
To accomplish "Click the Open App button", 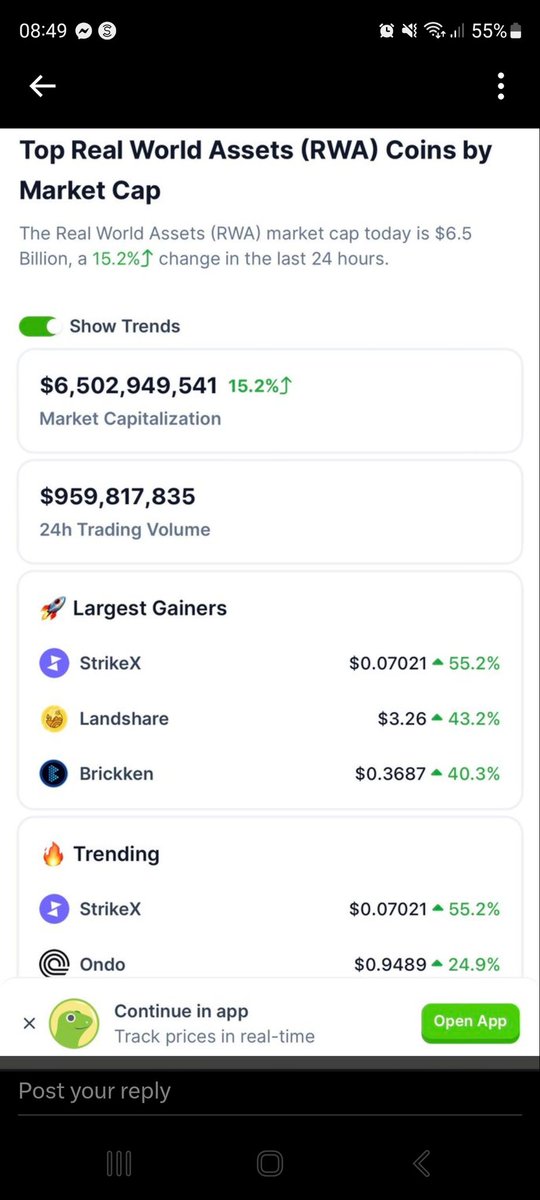I will [x=470, y=1022].
